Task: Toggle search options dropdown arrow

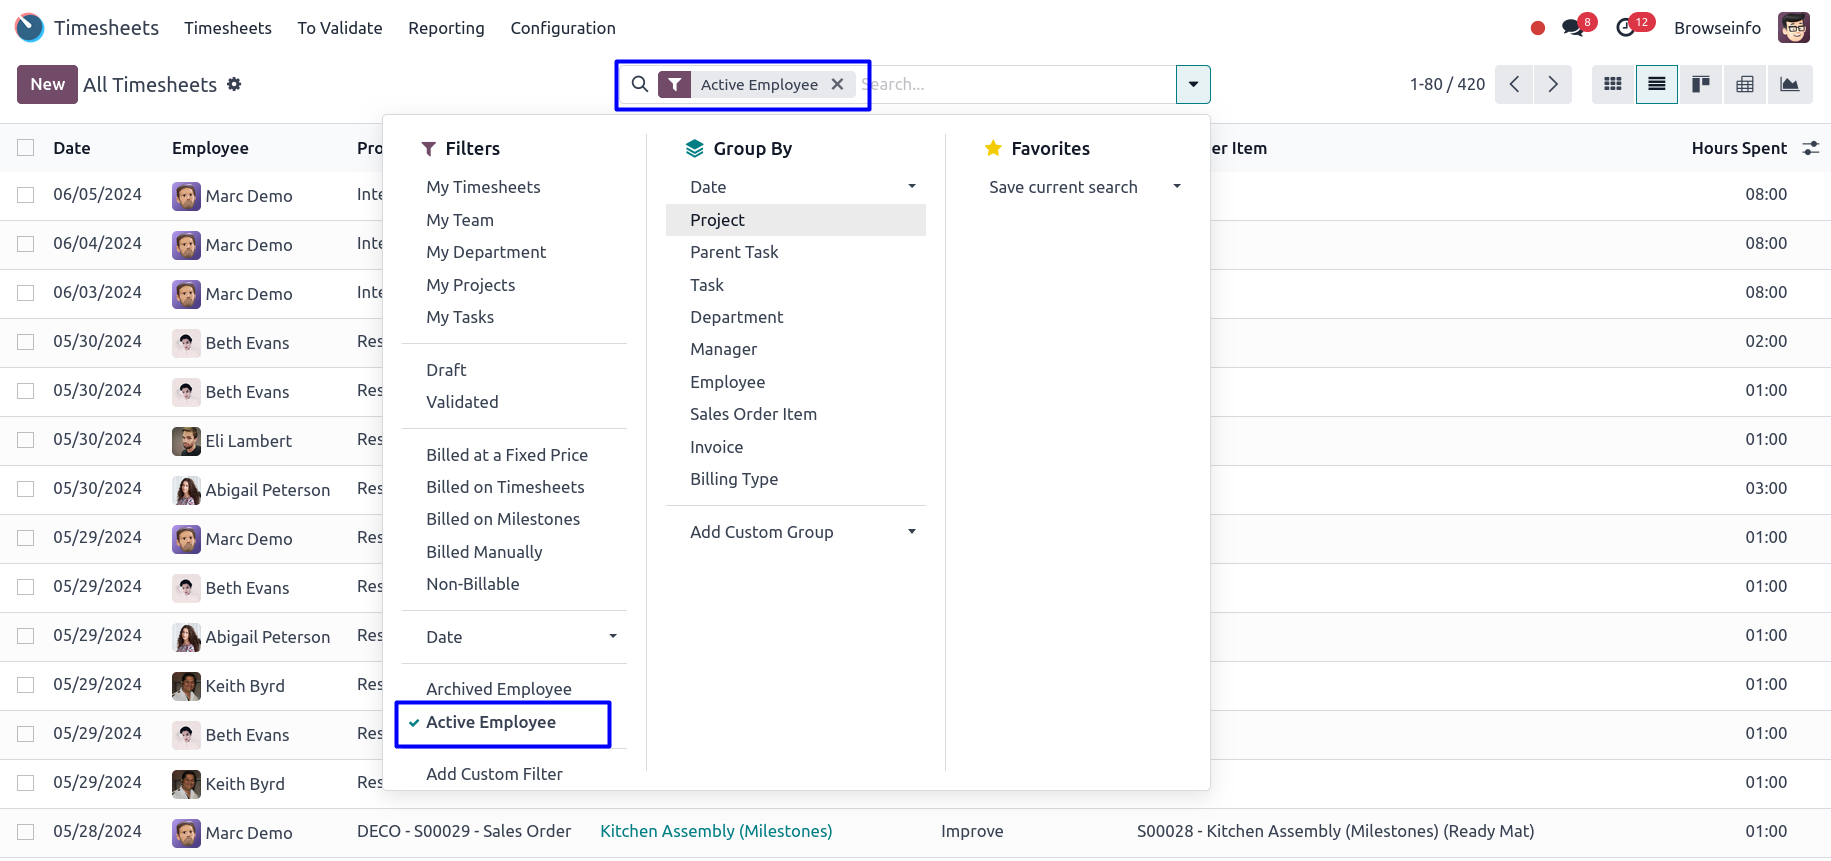Action: click(1193, 84)
